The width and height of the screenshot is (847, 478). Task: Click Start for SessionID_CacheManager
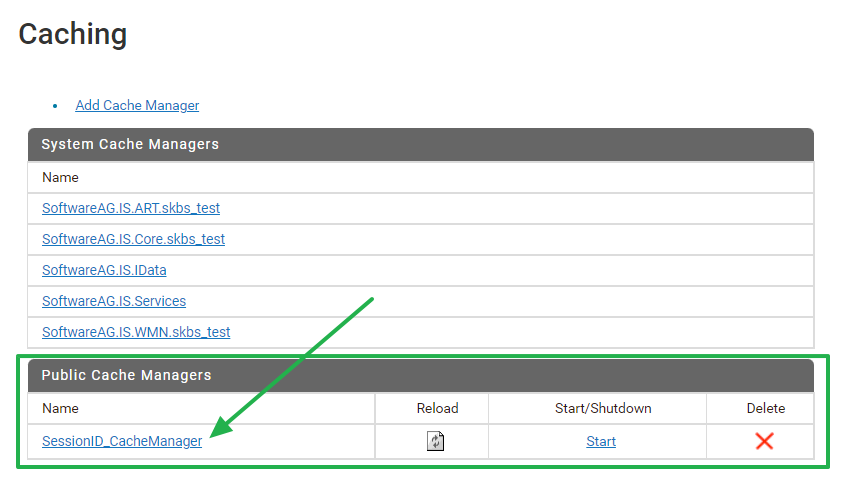[x=601, y=441]
